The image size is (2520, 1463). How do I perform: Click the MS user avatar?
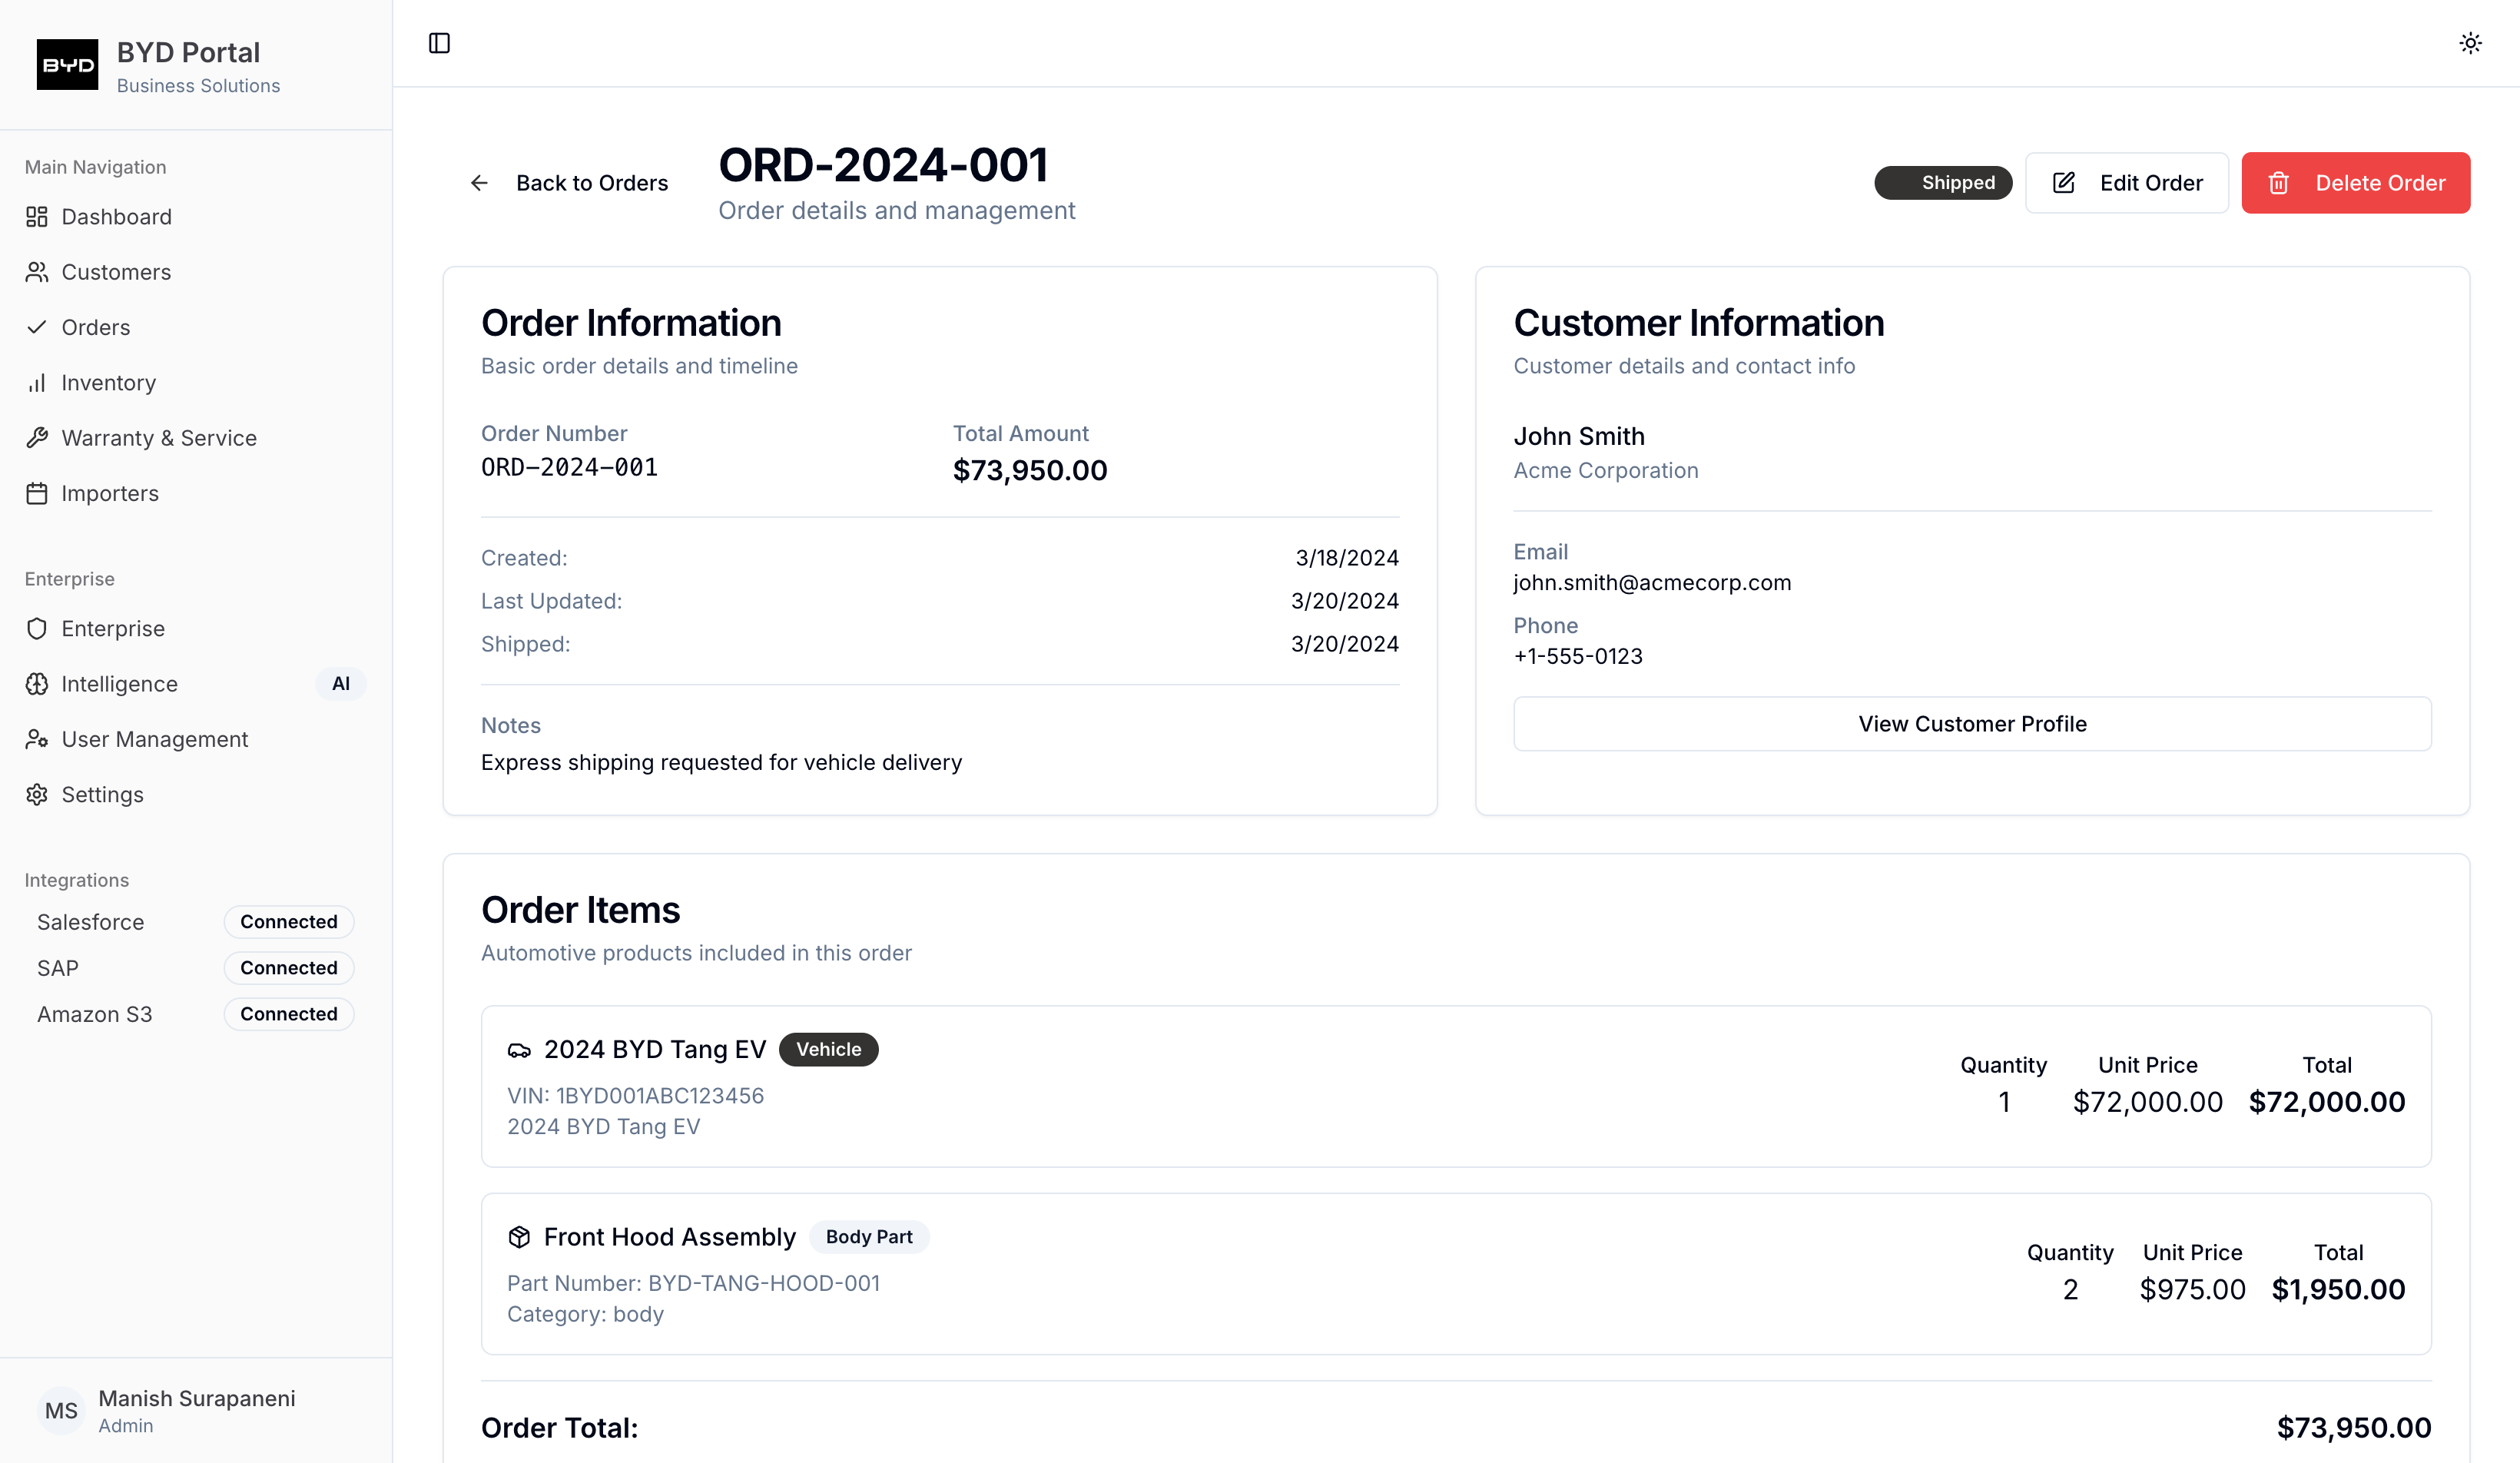61,1410
